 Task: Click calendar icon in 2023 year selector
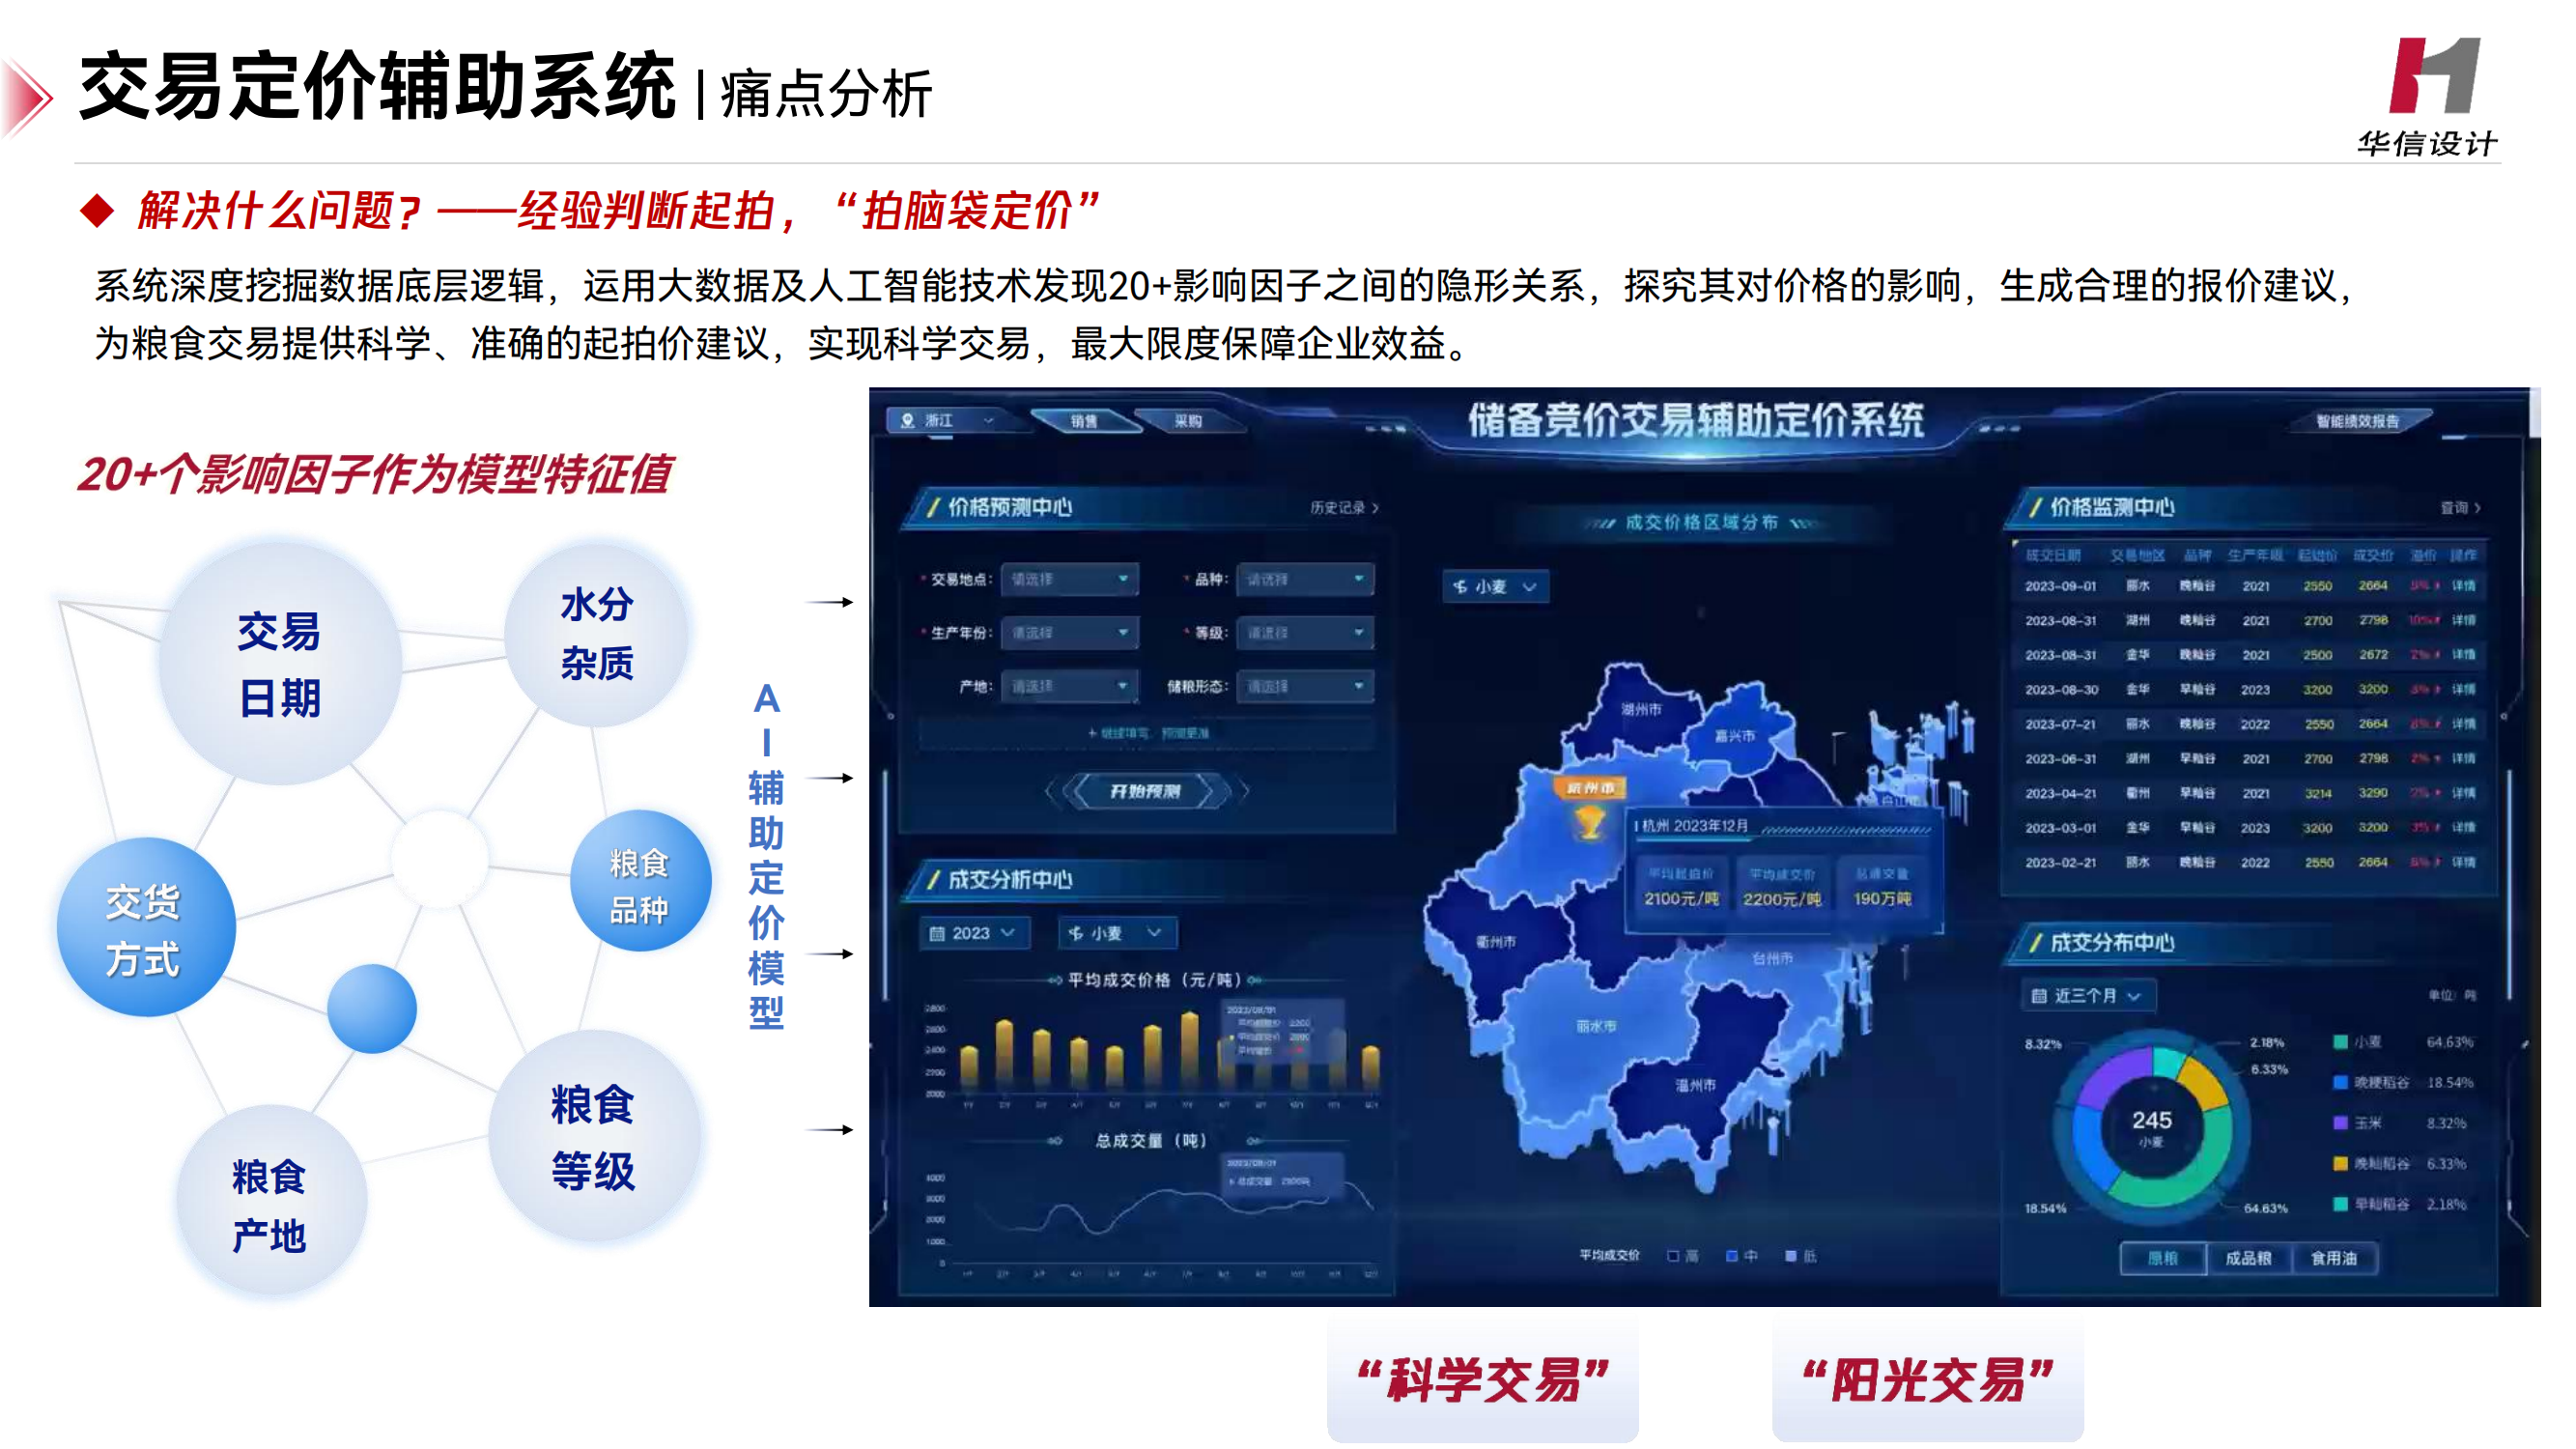click(937, 933)
